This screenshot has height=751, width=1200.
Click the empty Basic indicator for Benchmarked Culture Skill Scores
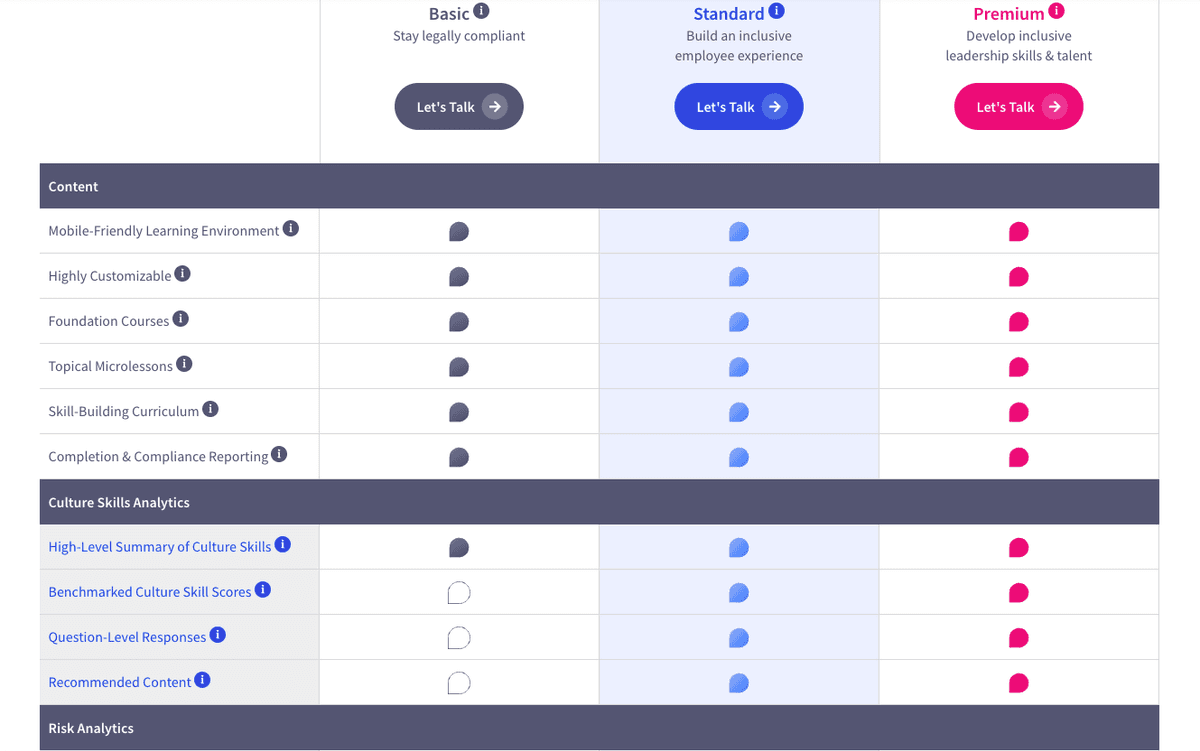point(458,592)
